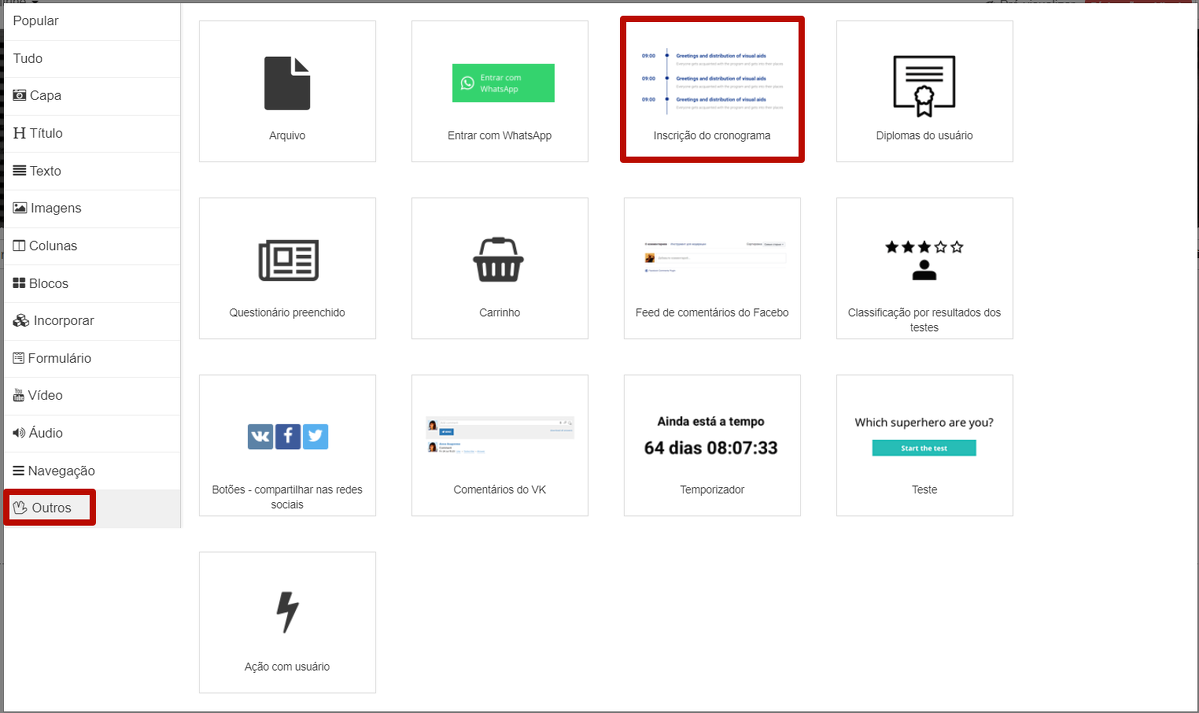Click the Start the test button preview
The image size is (1199, 713).
pyautogui.click(x=923, y=448)
